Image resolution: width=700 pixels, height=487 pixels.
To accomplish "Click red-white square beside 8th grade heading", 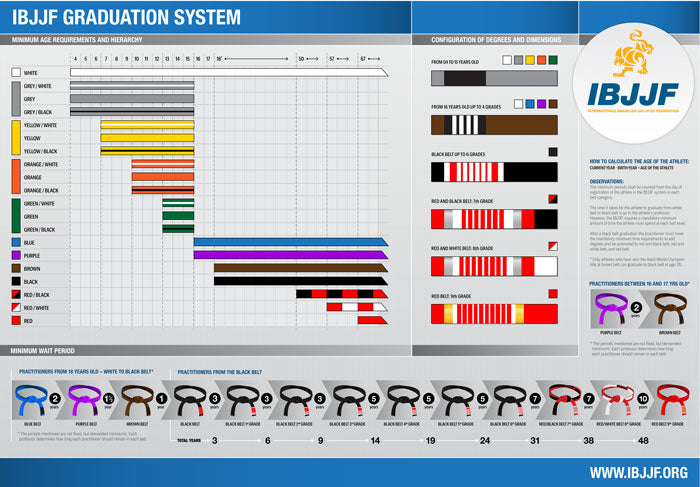I will [x=553, y=246].
